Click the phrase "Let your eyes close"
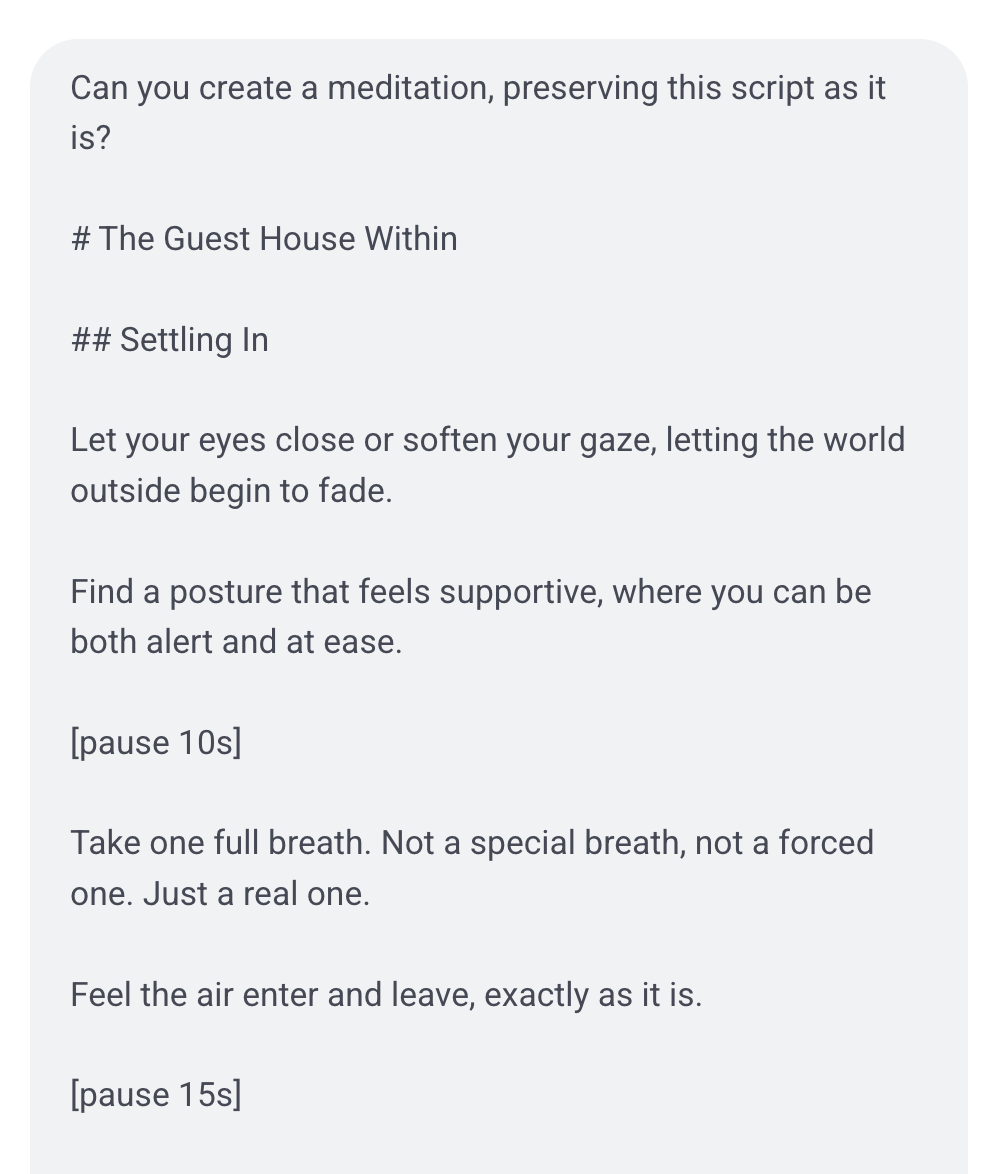Image resolution: width=998 pixels, height=1174 pixels. 170,440
